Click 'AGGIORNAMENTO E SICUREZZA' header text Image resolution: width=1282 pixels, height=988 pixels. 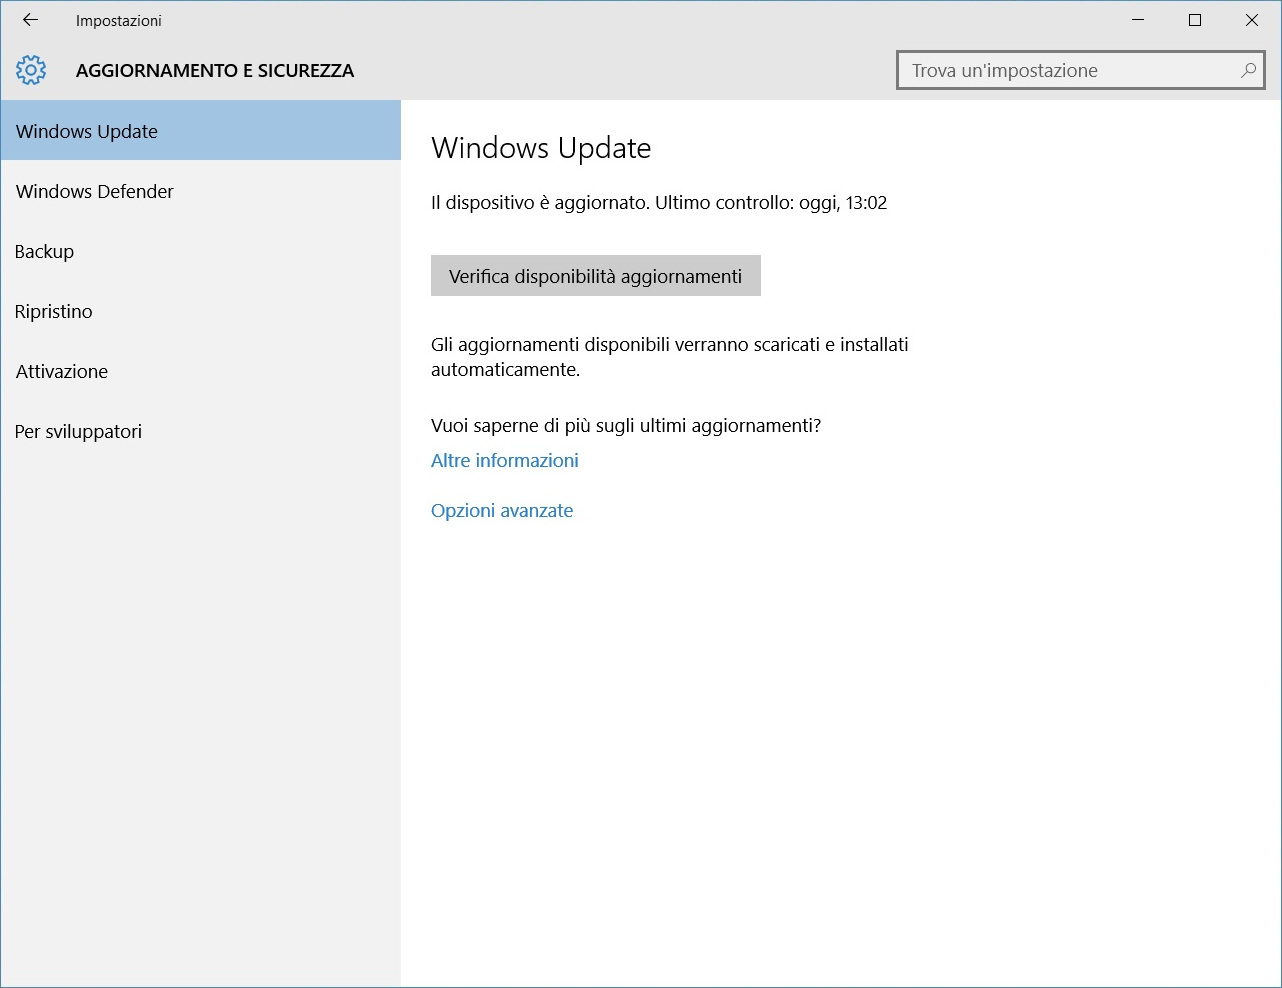[215, 71]
